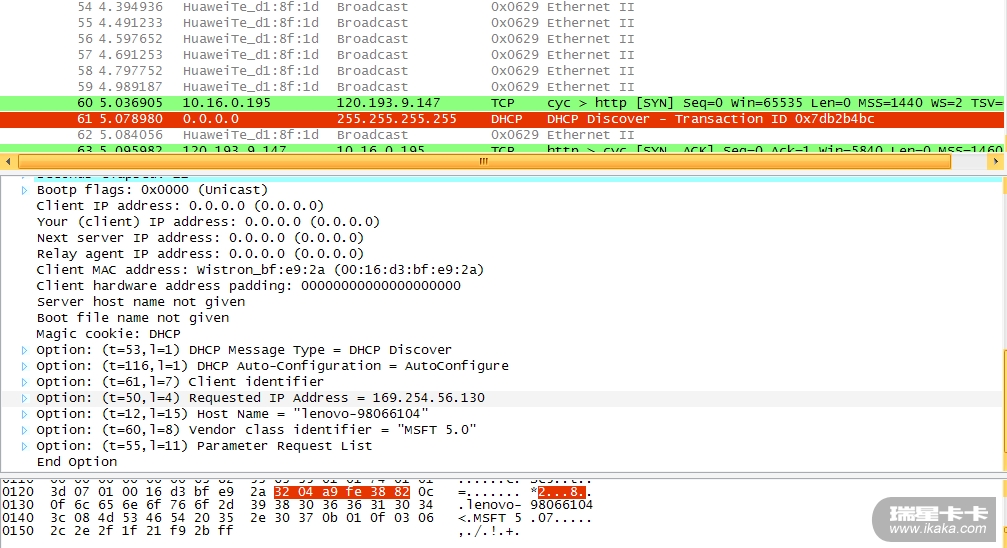Select the Relay agent IP address field
The image size is (1007, 548).
click(200, 254)
